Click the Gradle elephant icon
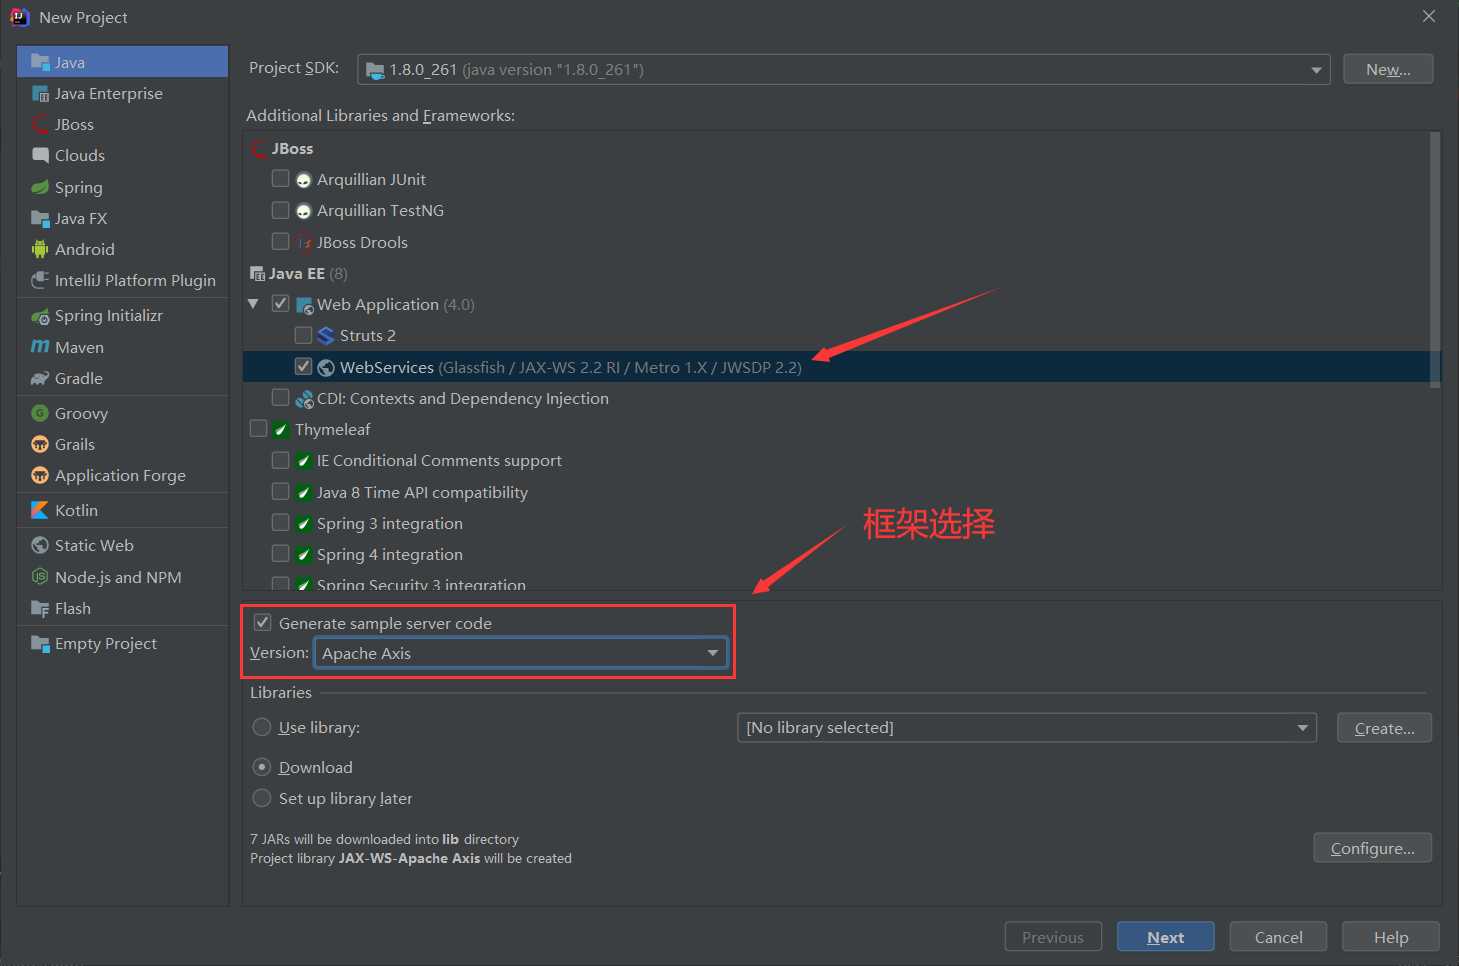 point(40,378)
